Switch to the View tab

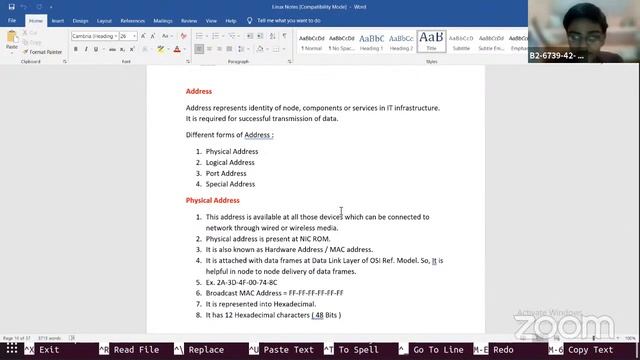211,21
